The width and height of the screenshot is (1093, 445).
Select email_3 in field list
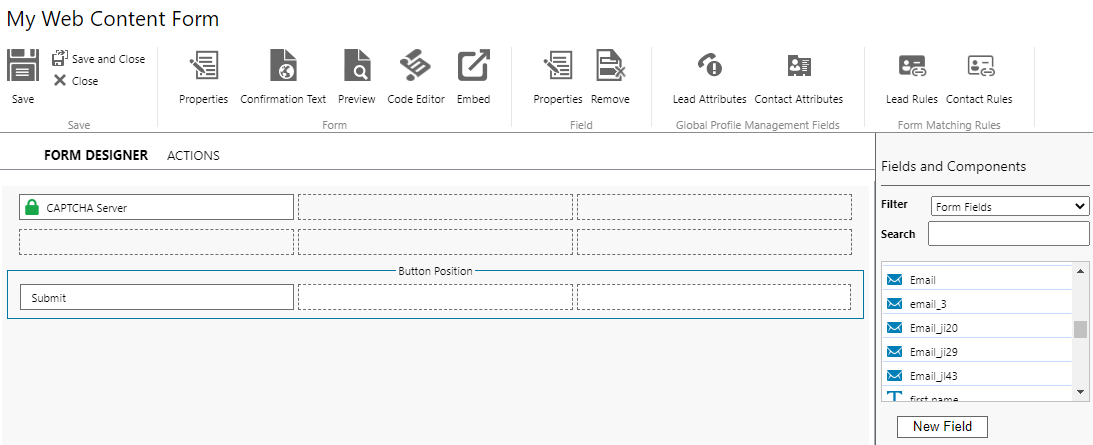pos(977,303)
